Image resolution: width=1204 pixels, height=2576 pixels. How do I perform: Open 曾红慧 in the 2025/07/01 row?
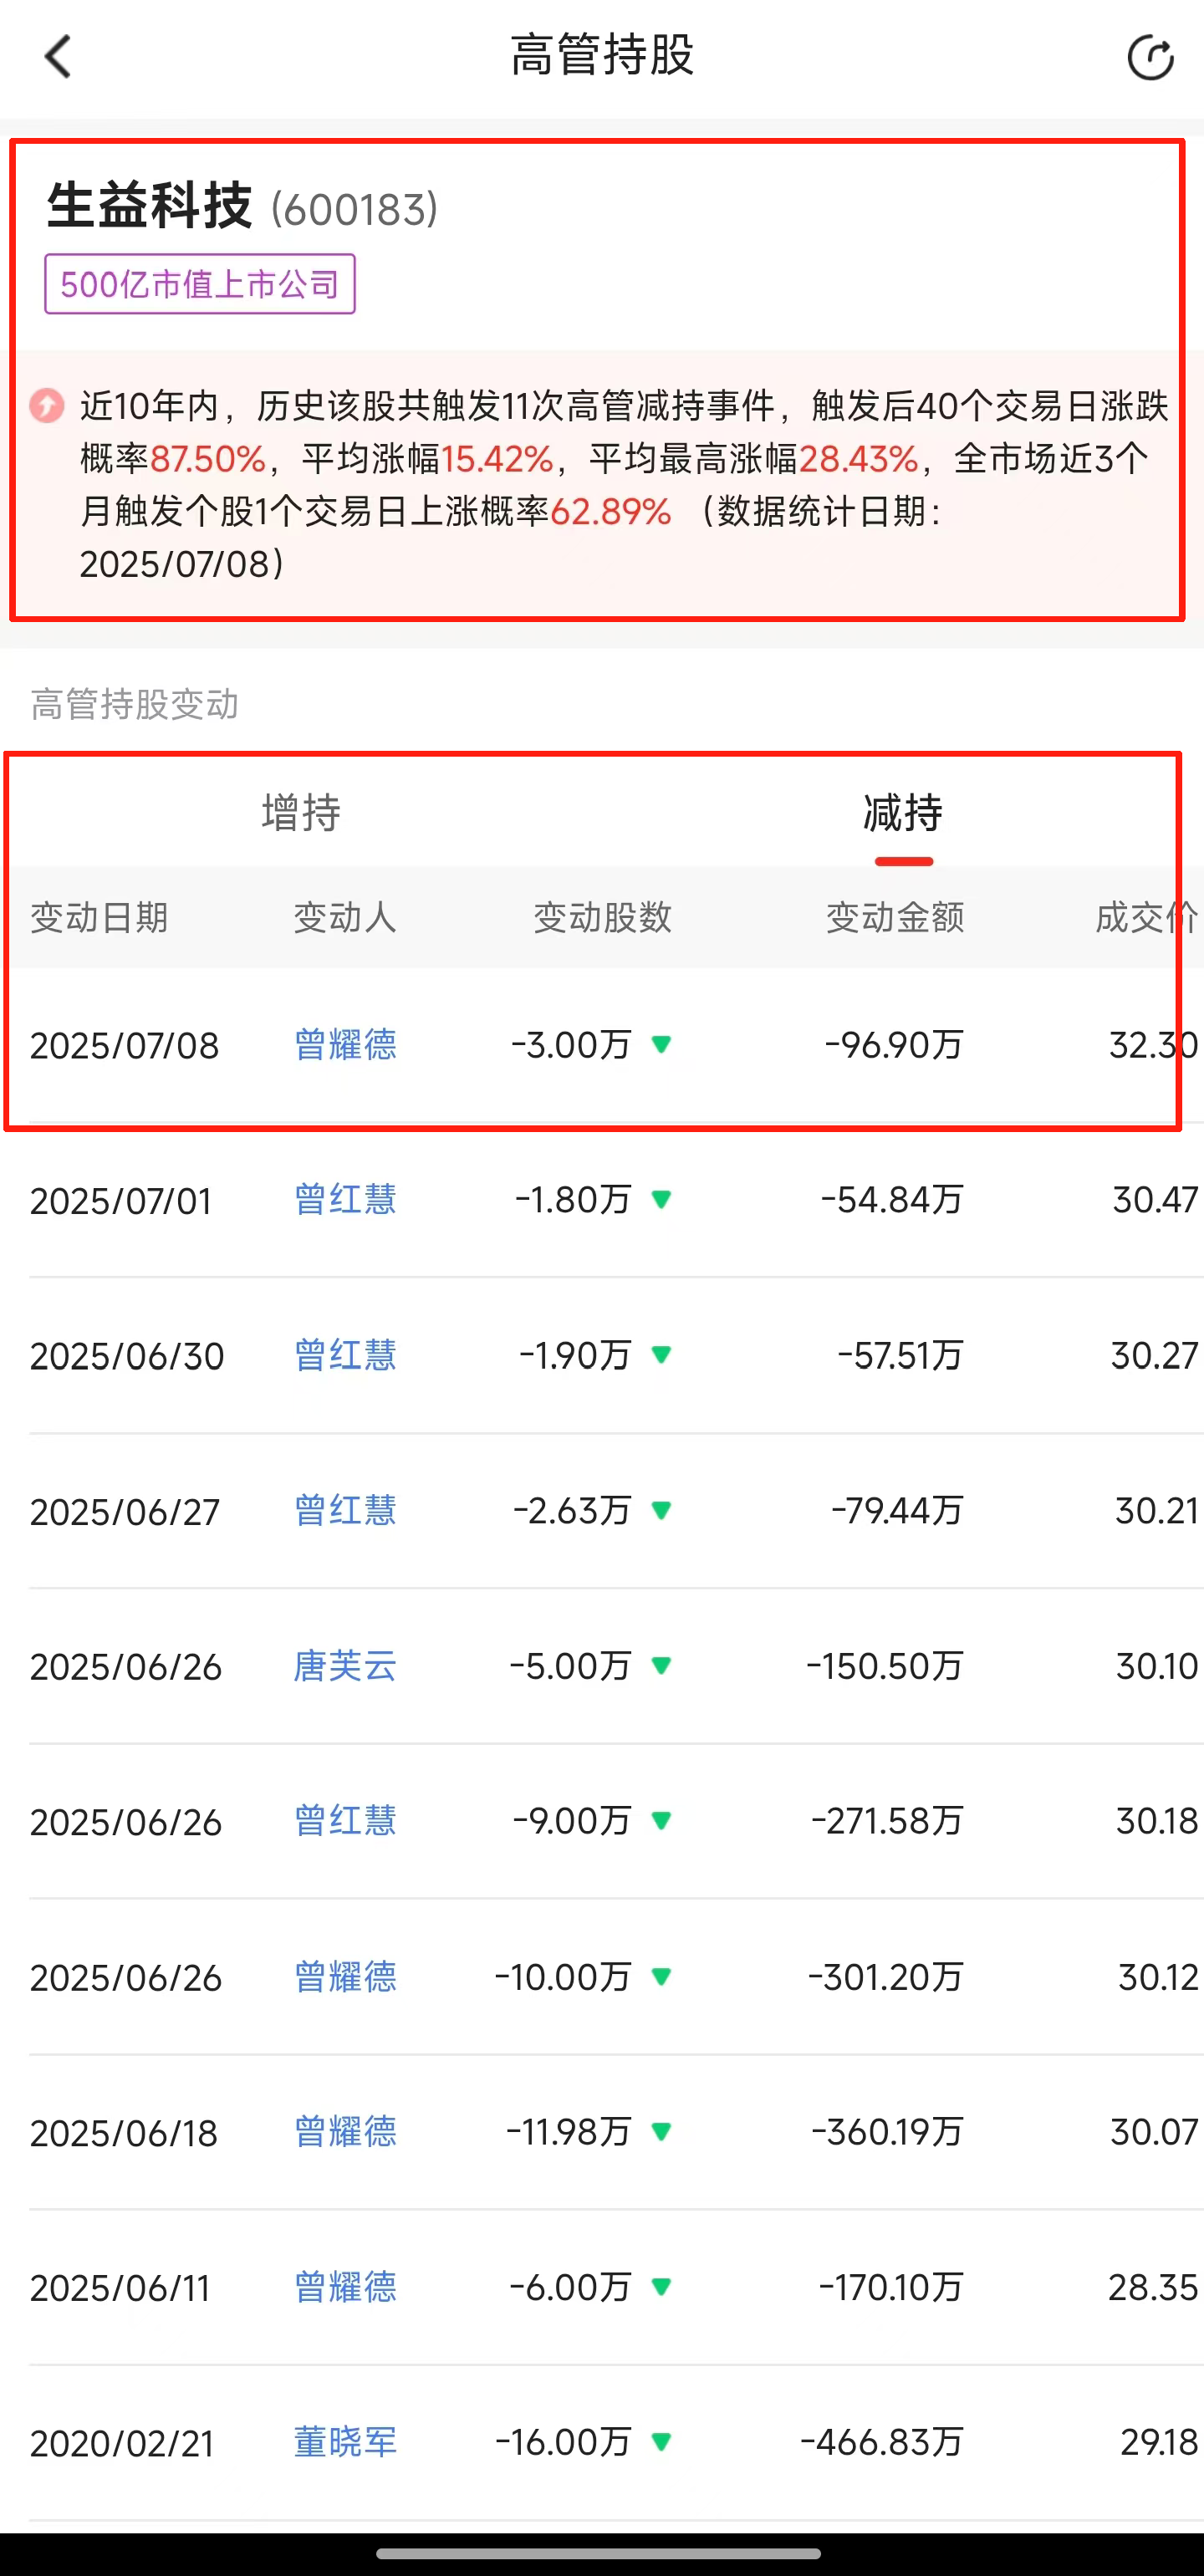345,1199
